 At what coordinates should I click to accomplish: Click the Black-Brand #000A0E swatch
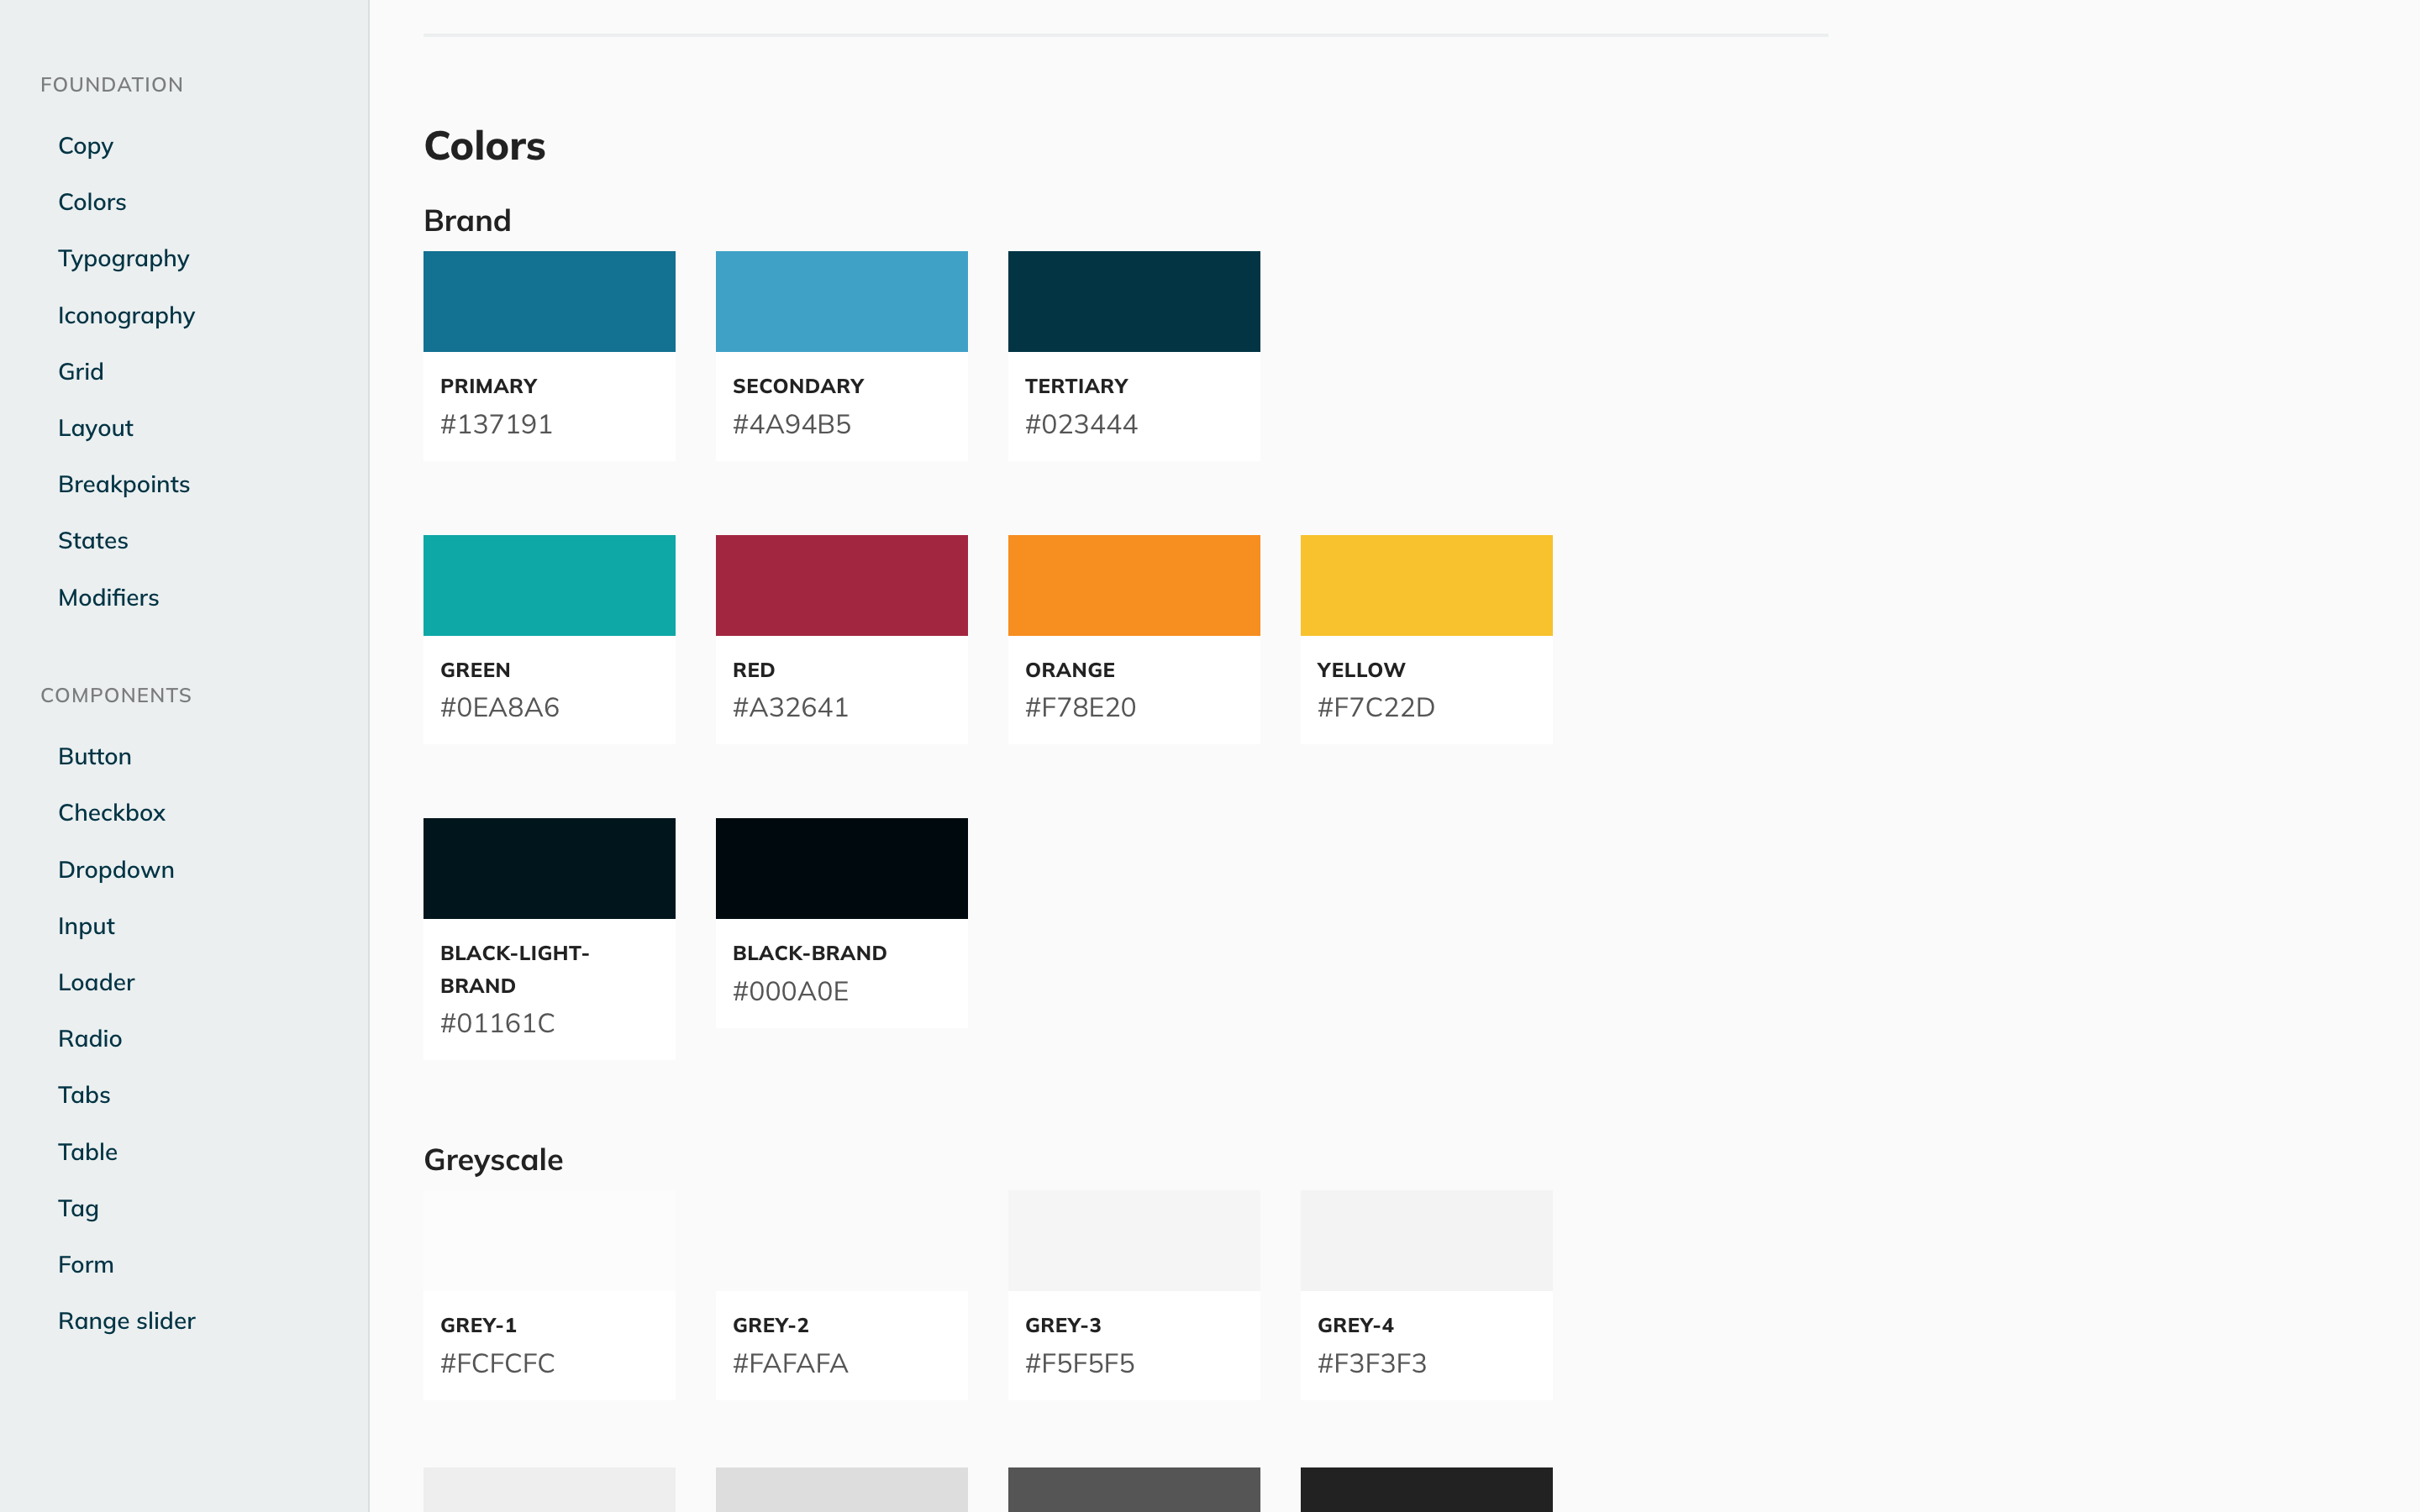point(841,868)
